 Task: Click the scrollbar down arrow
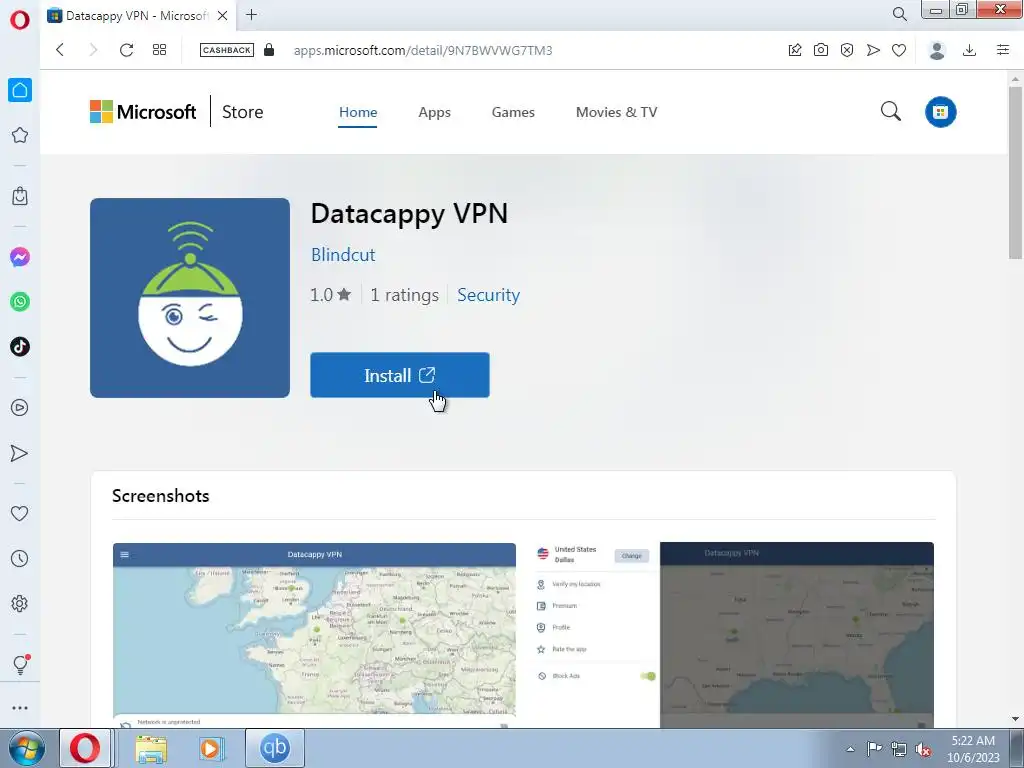point(1015,719)
